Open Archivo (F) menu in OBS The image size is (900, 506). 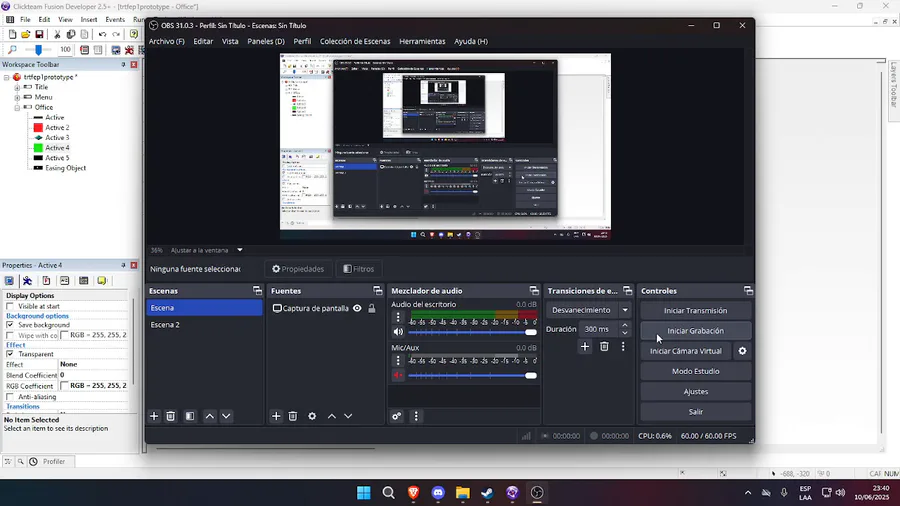tap(166, 41)
